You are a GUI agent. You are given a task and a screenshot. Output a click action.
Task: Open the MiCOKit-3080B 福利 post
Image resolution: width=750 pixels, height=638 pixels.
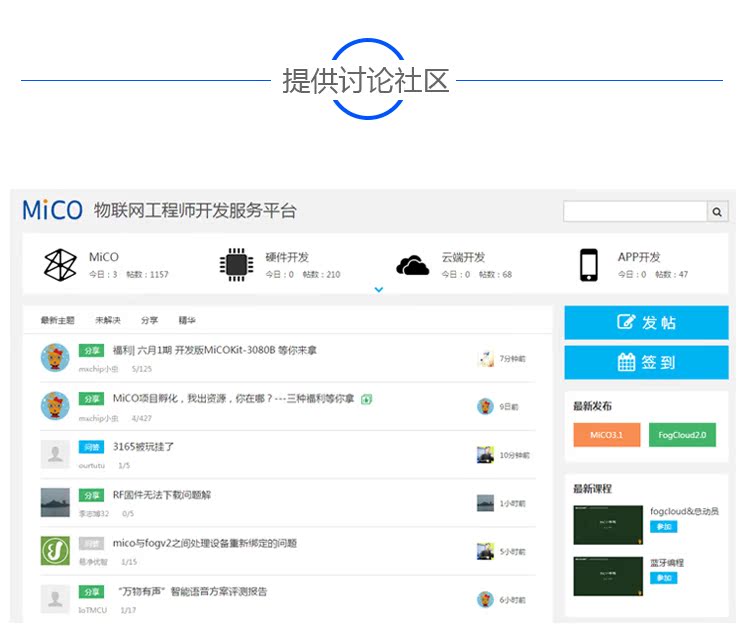(214, 350)
